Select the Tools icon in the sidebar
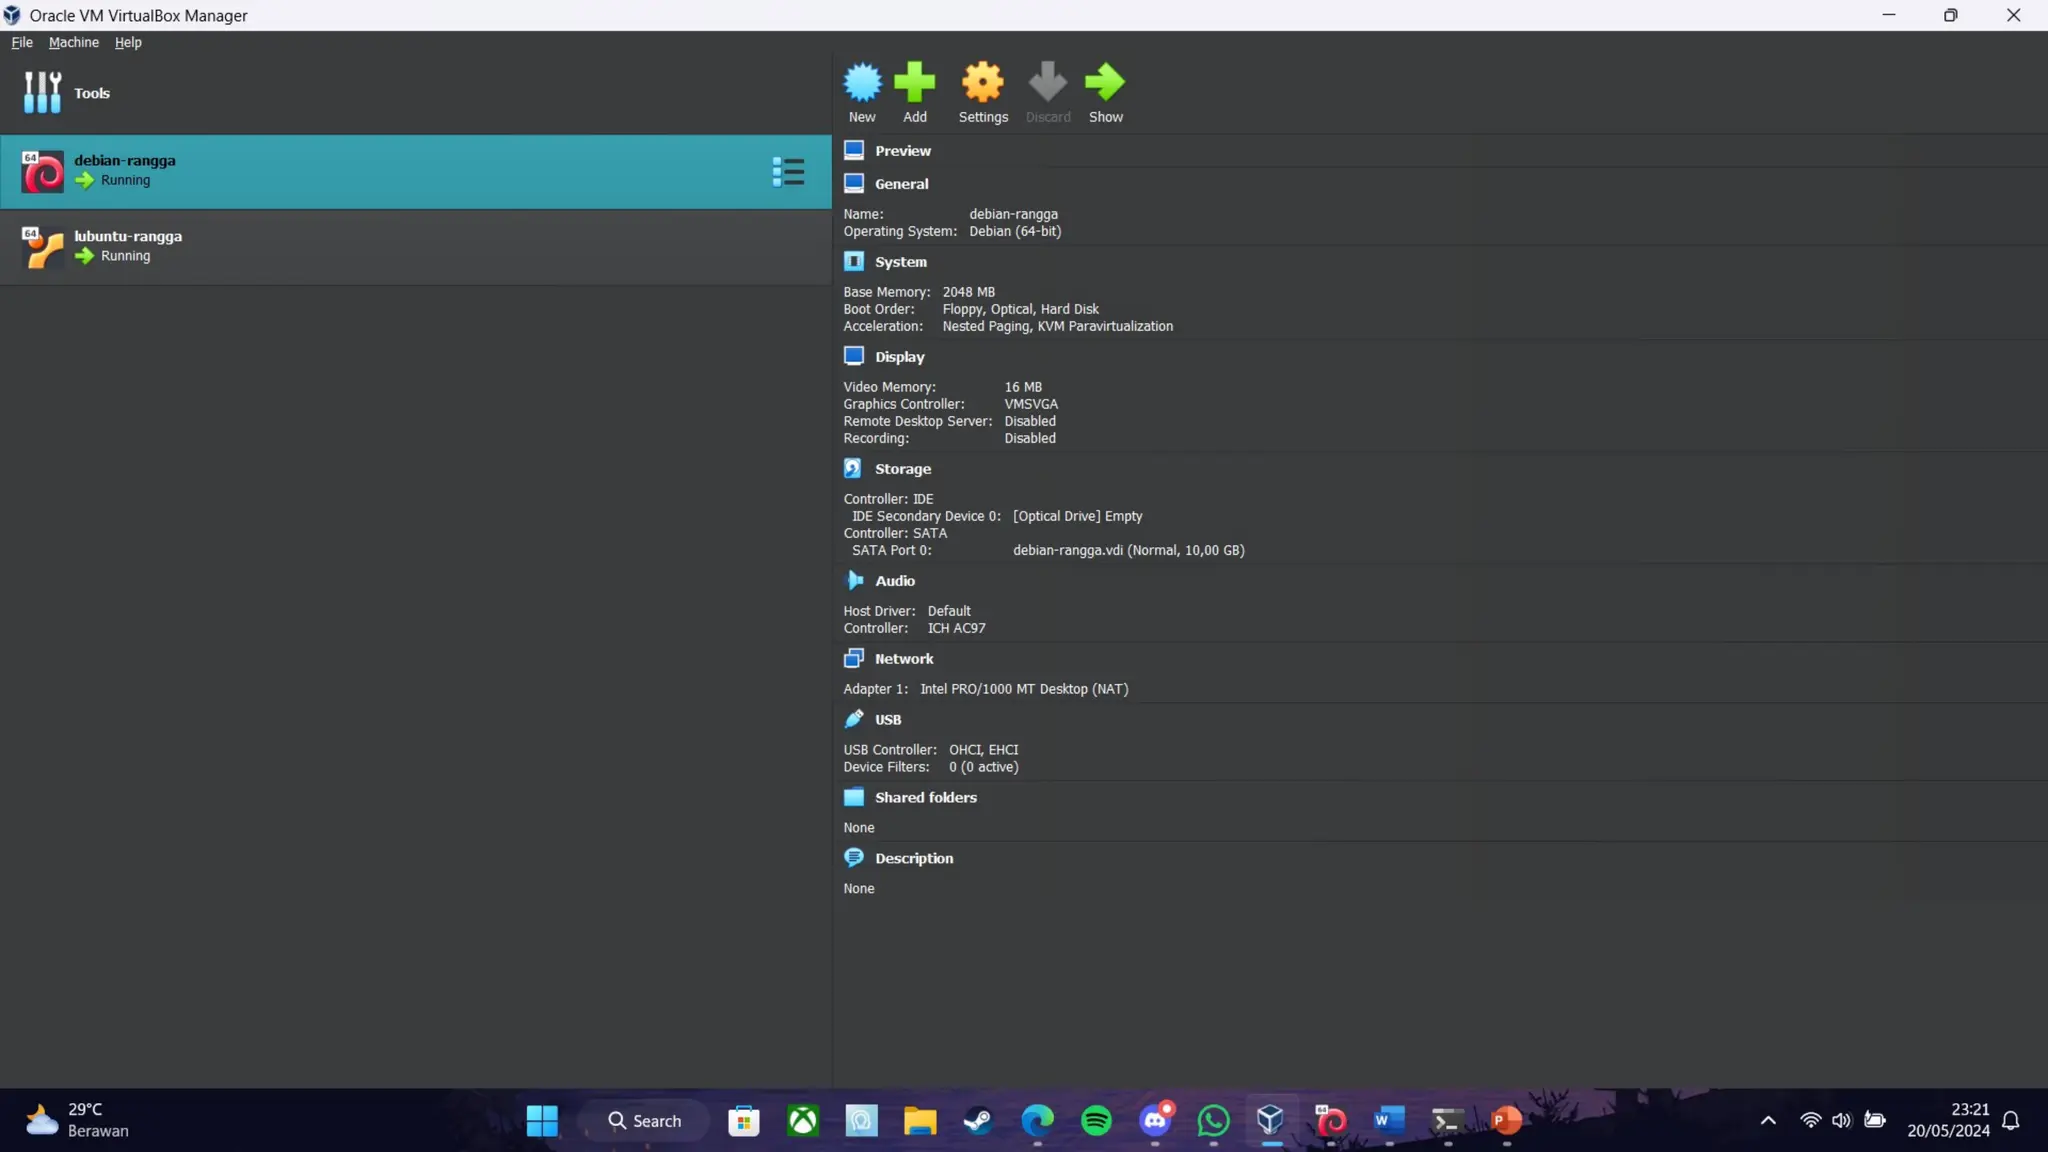The image size is (2048, 1152). point(42,93)
